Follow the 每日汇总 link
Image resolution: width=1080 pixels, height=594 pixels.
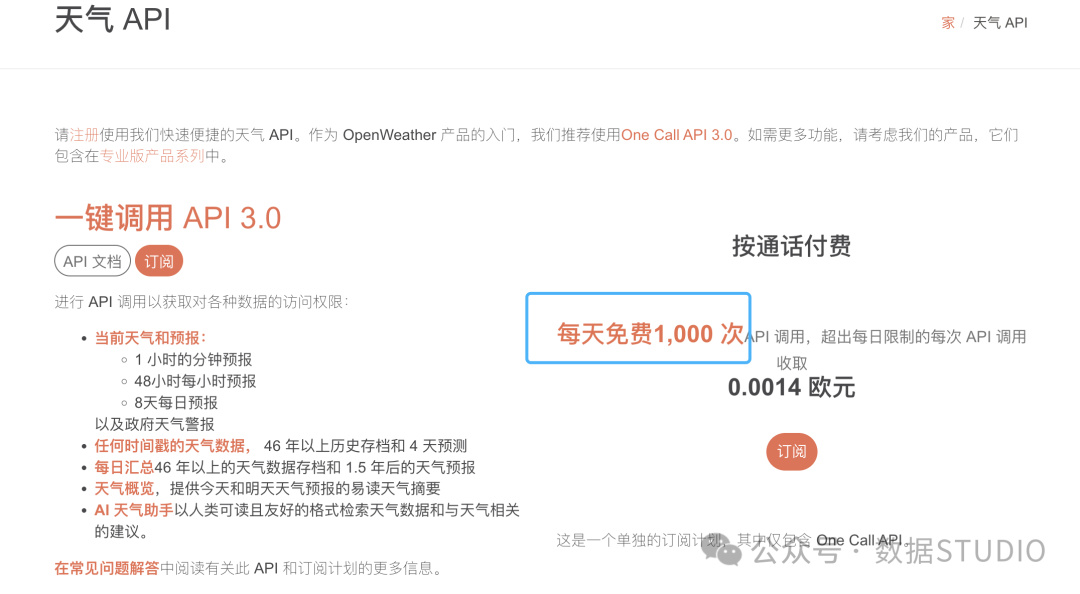coord(124,467)
